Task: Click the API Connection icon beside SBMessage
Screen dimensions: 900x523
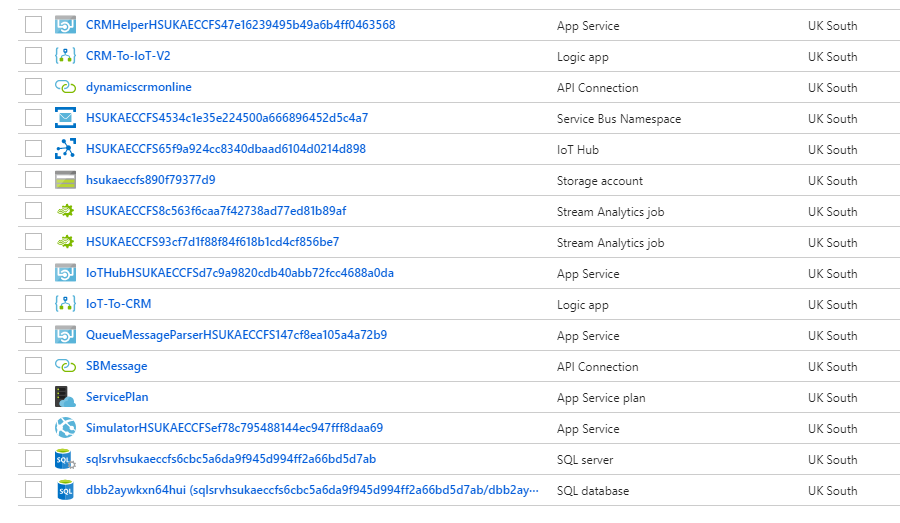Action: click(x=65, y=366)
